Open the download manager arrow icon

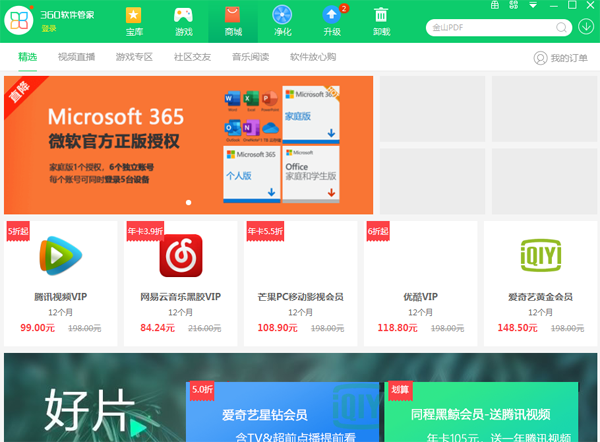pyautogui.click(x=586, y=27)
